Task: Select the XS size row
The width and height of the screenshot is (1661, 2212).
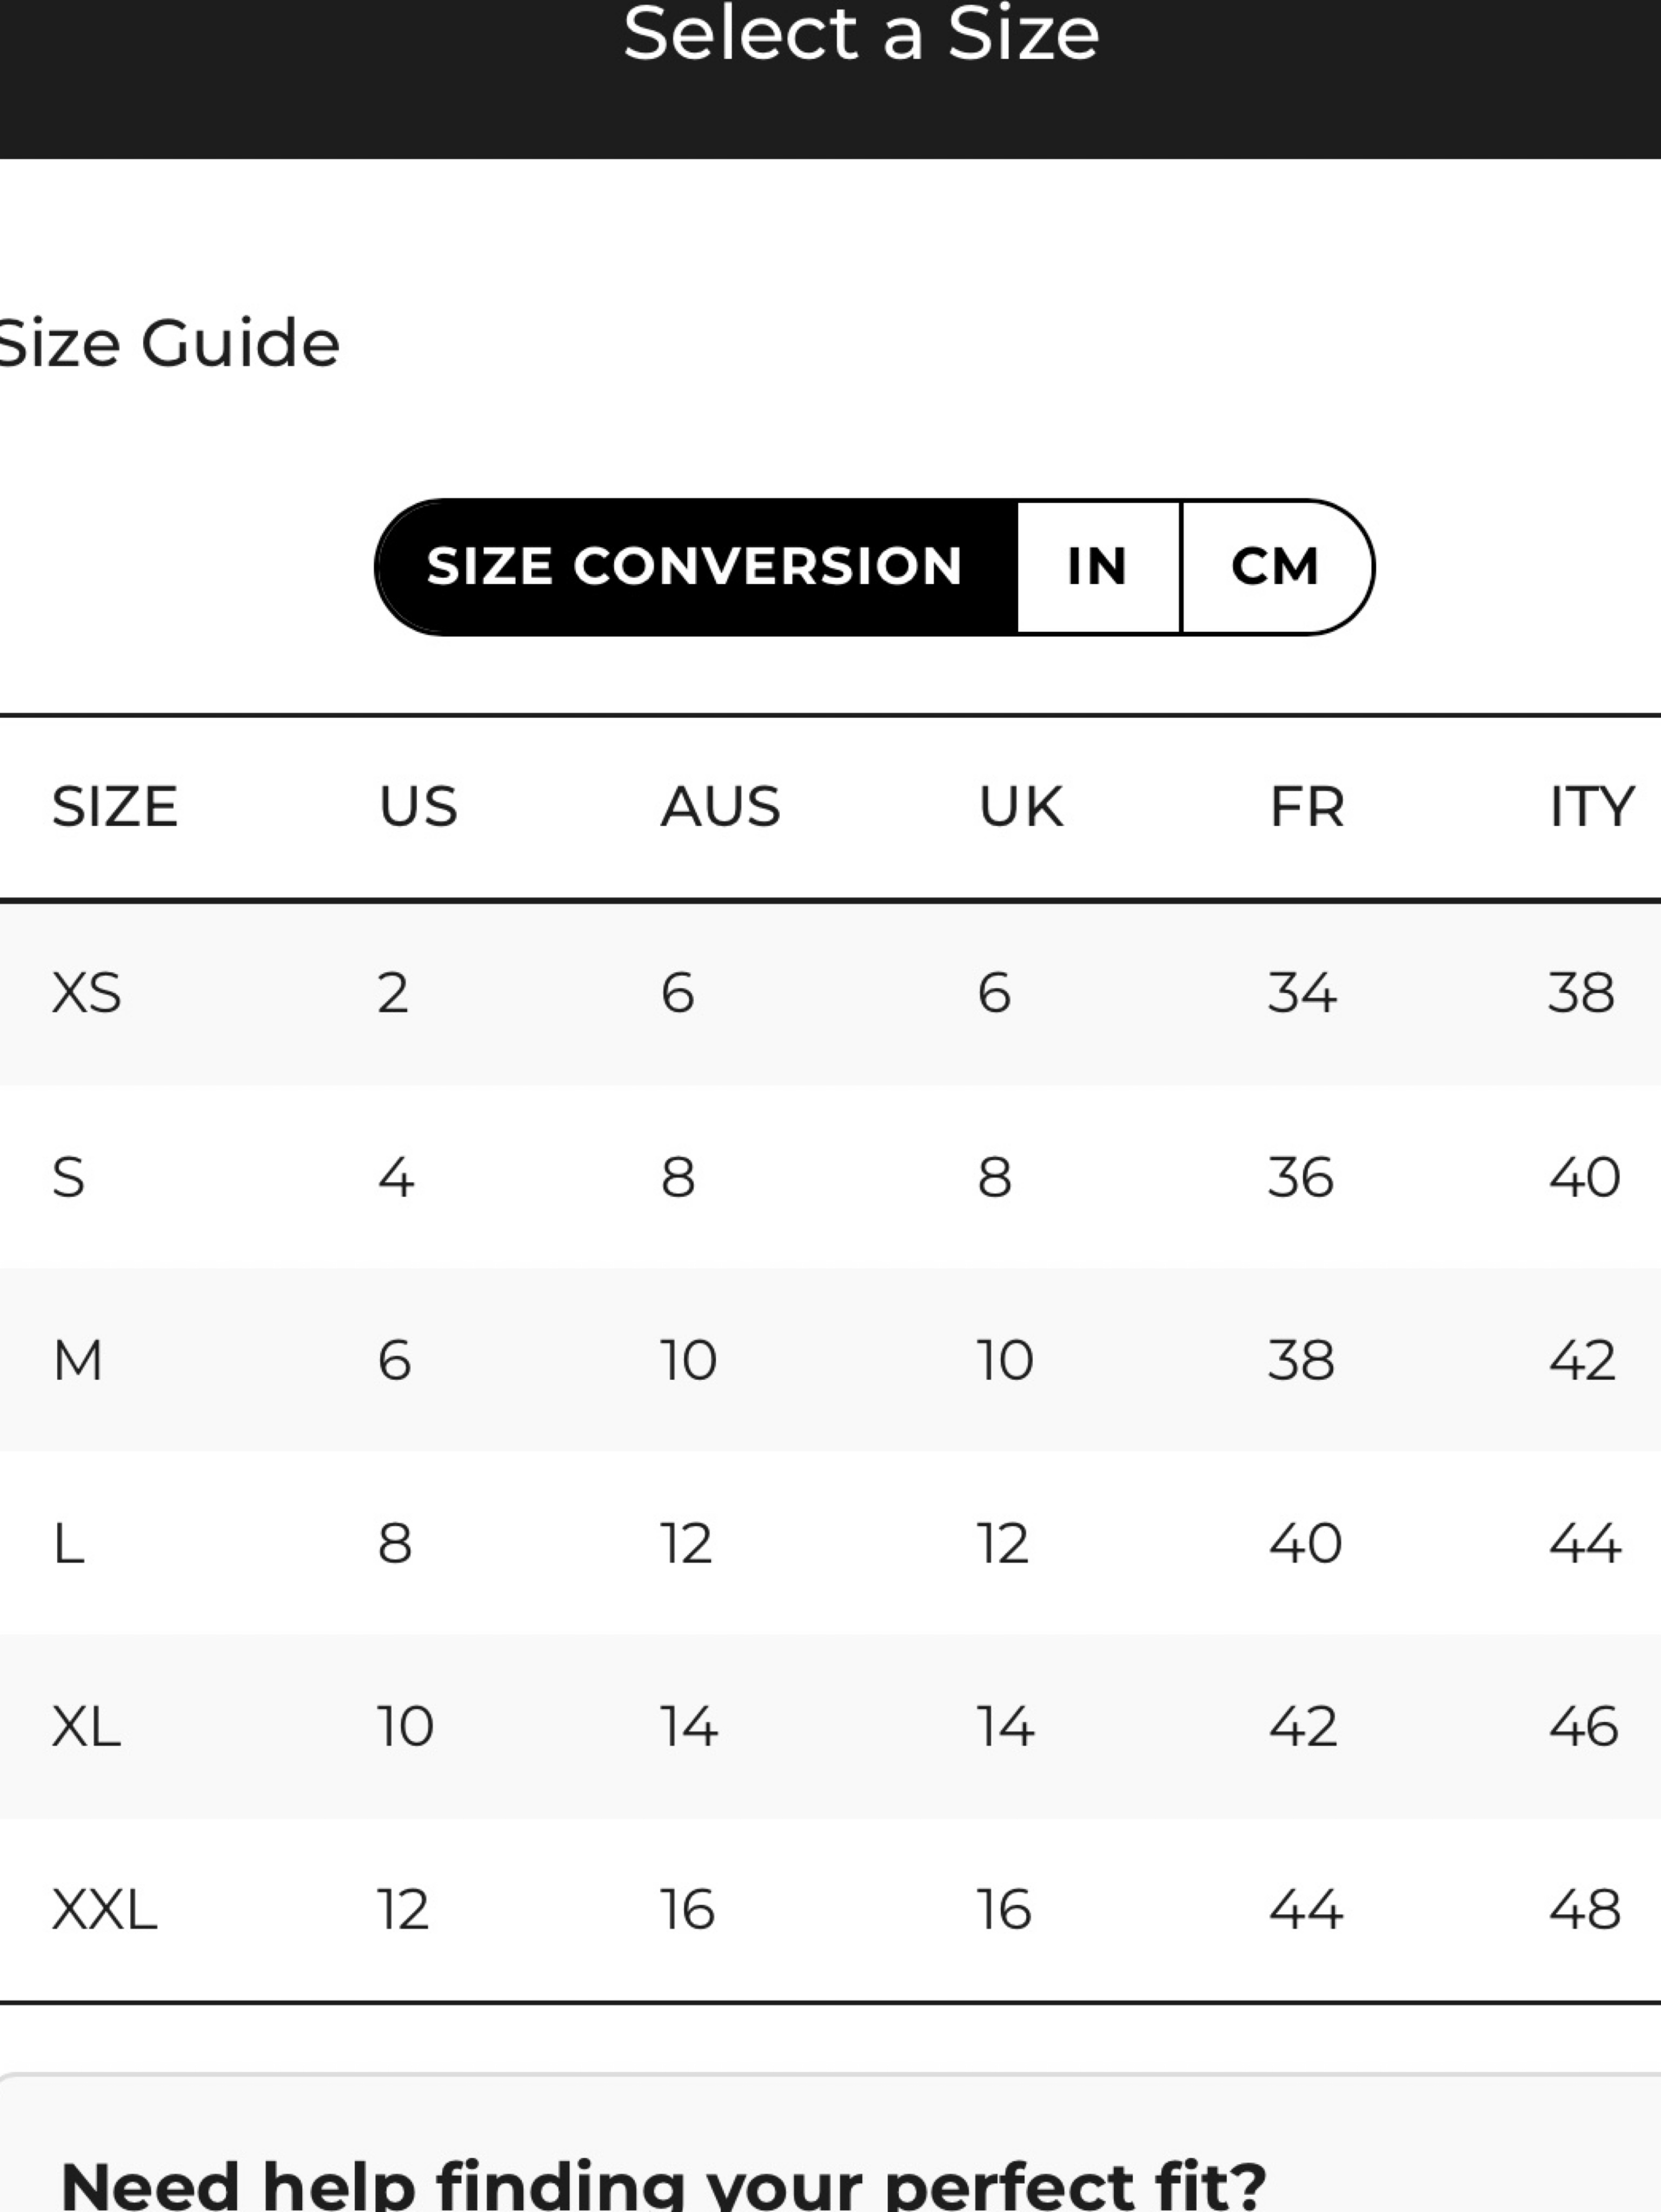Action: click(x=830, y=994)
